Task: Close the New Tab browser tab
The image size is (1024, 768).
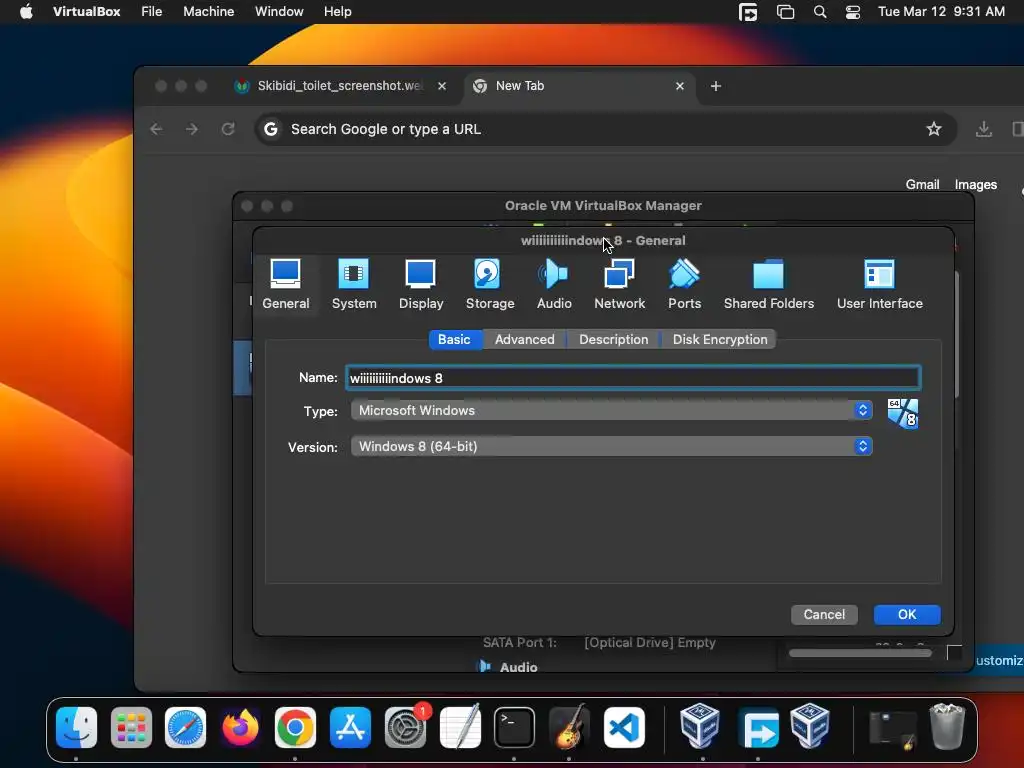Action: pyautogui.click(x=680, y=86)
